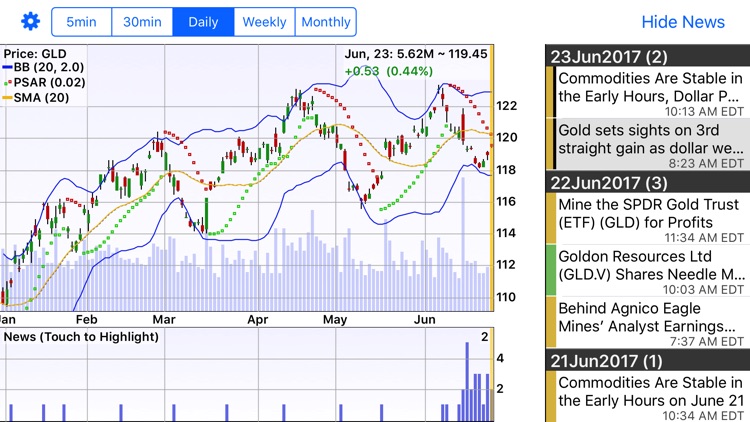Tap the May label on the date axis

335,320
